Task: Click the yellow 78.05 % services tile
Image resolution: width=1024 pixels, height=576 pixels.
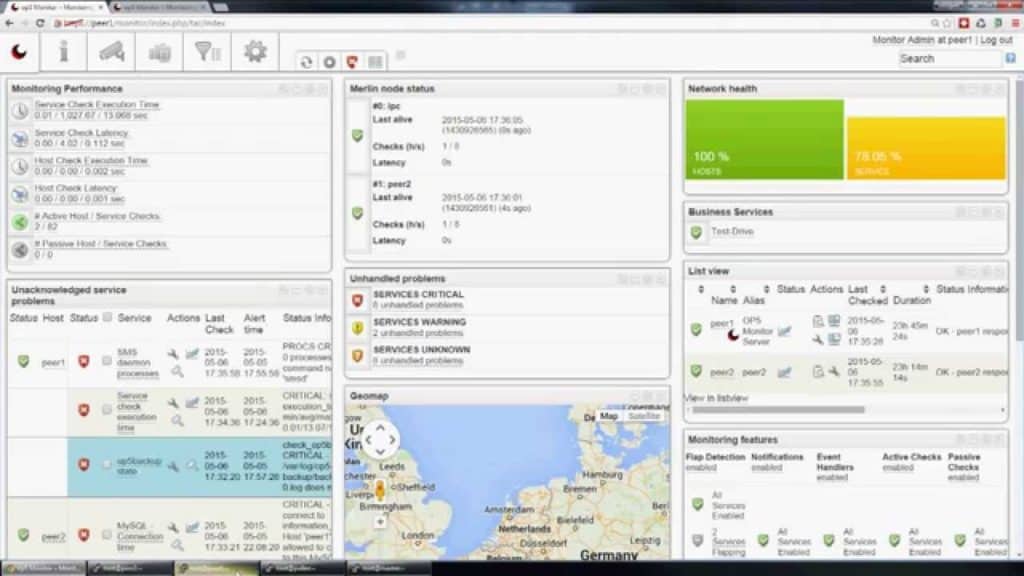Action: 926,148
